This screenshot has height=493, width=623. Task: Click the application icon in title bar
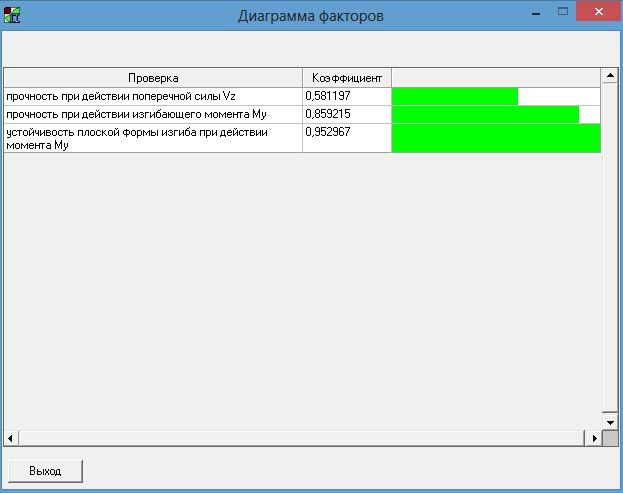coord(13,15)
